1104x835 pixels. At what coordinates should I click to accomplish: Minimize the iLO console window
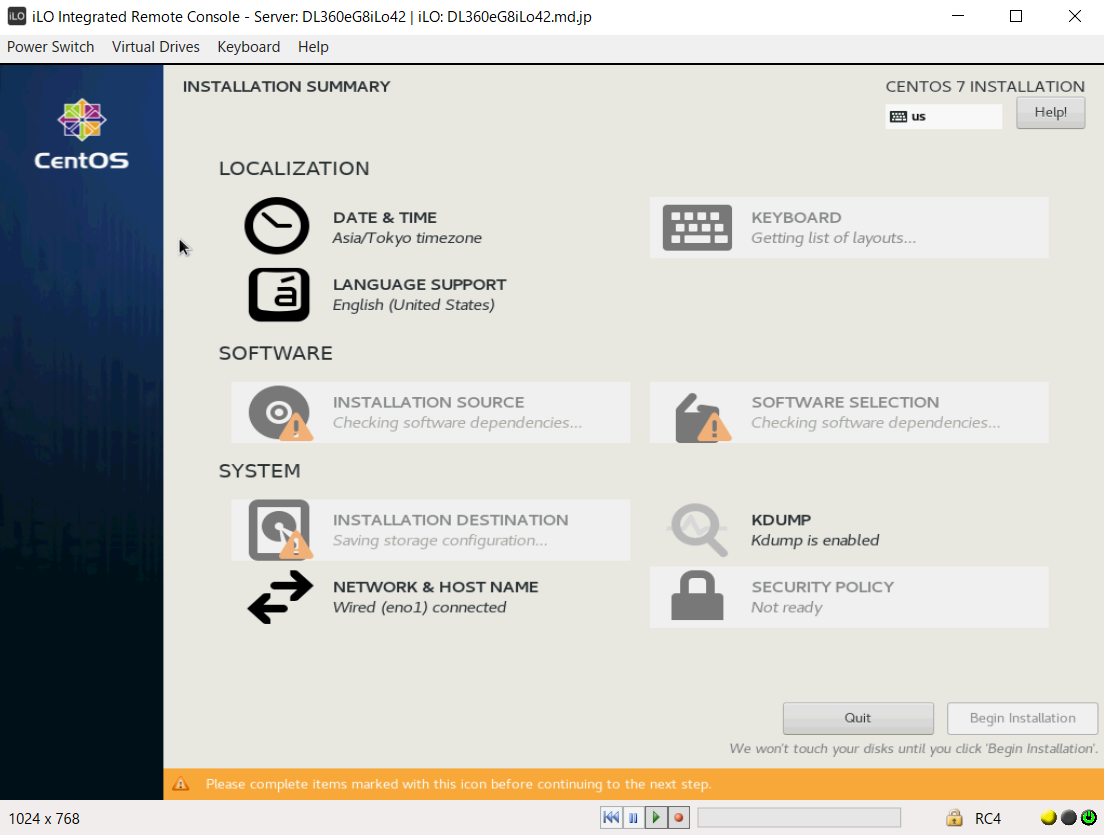[958, 16]
